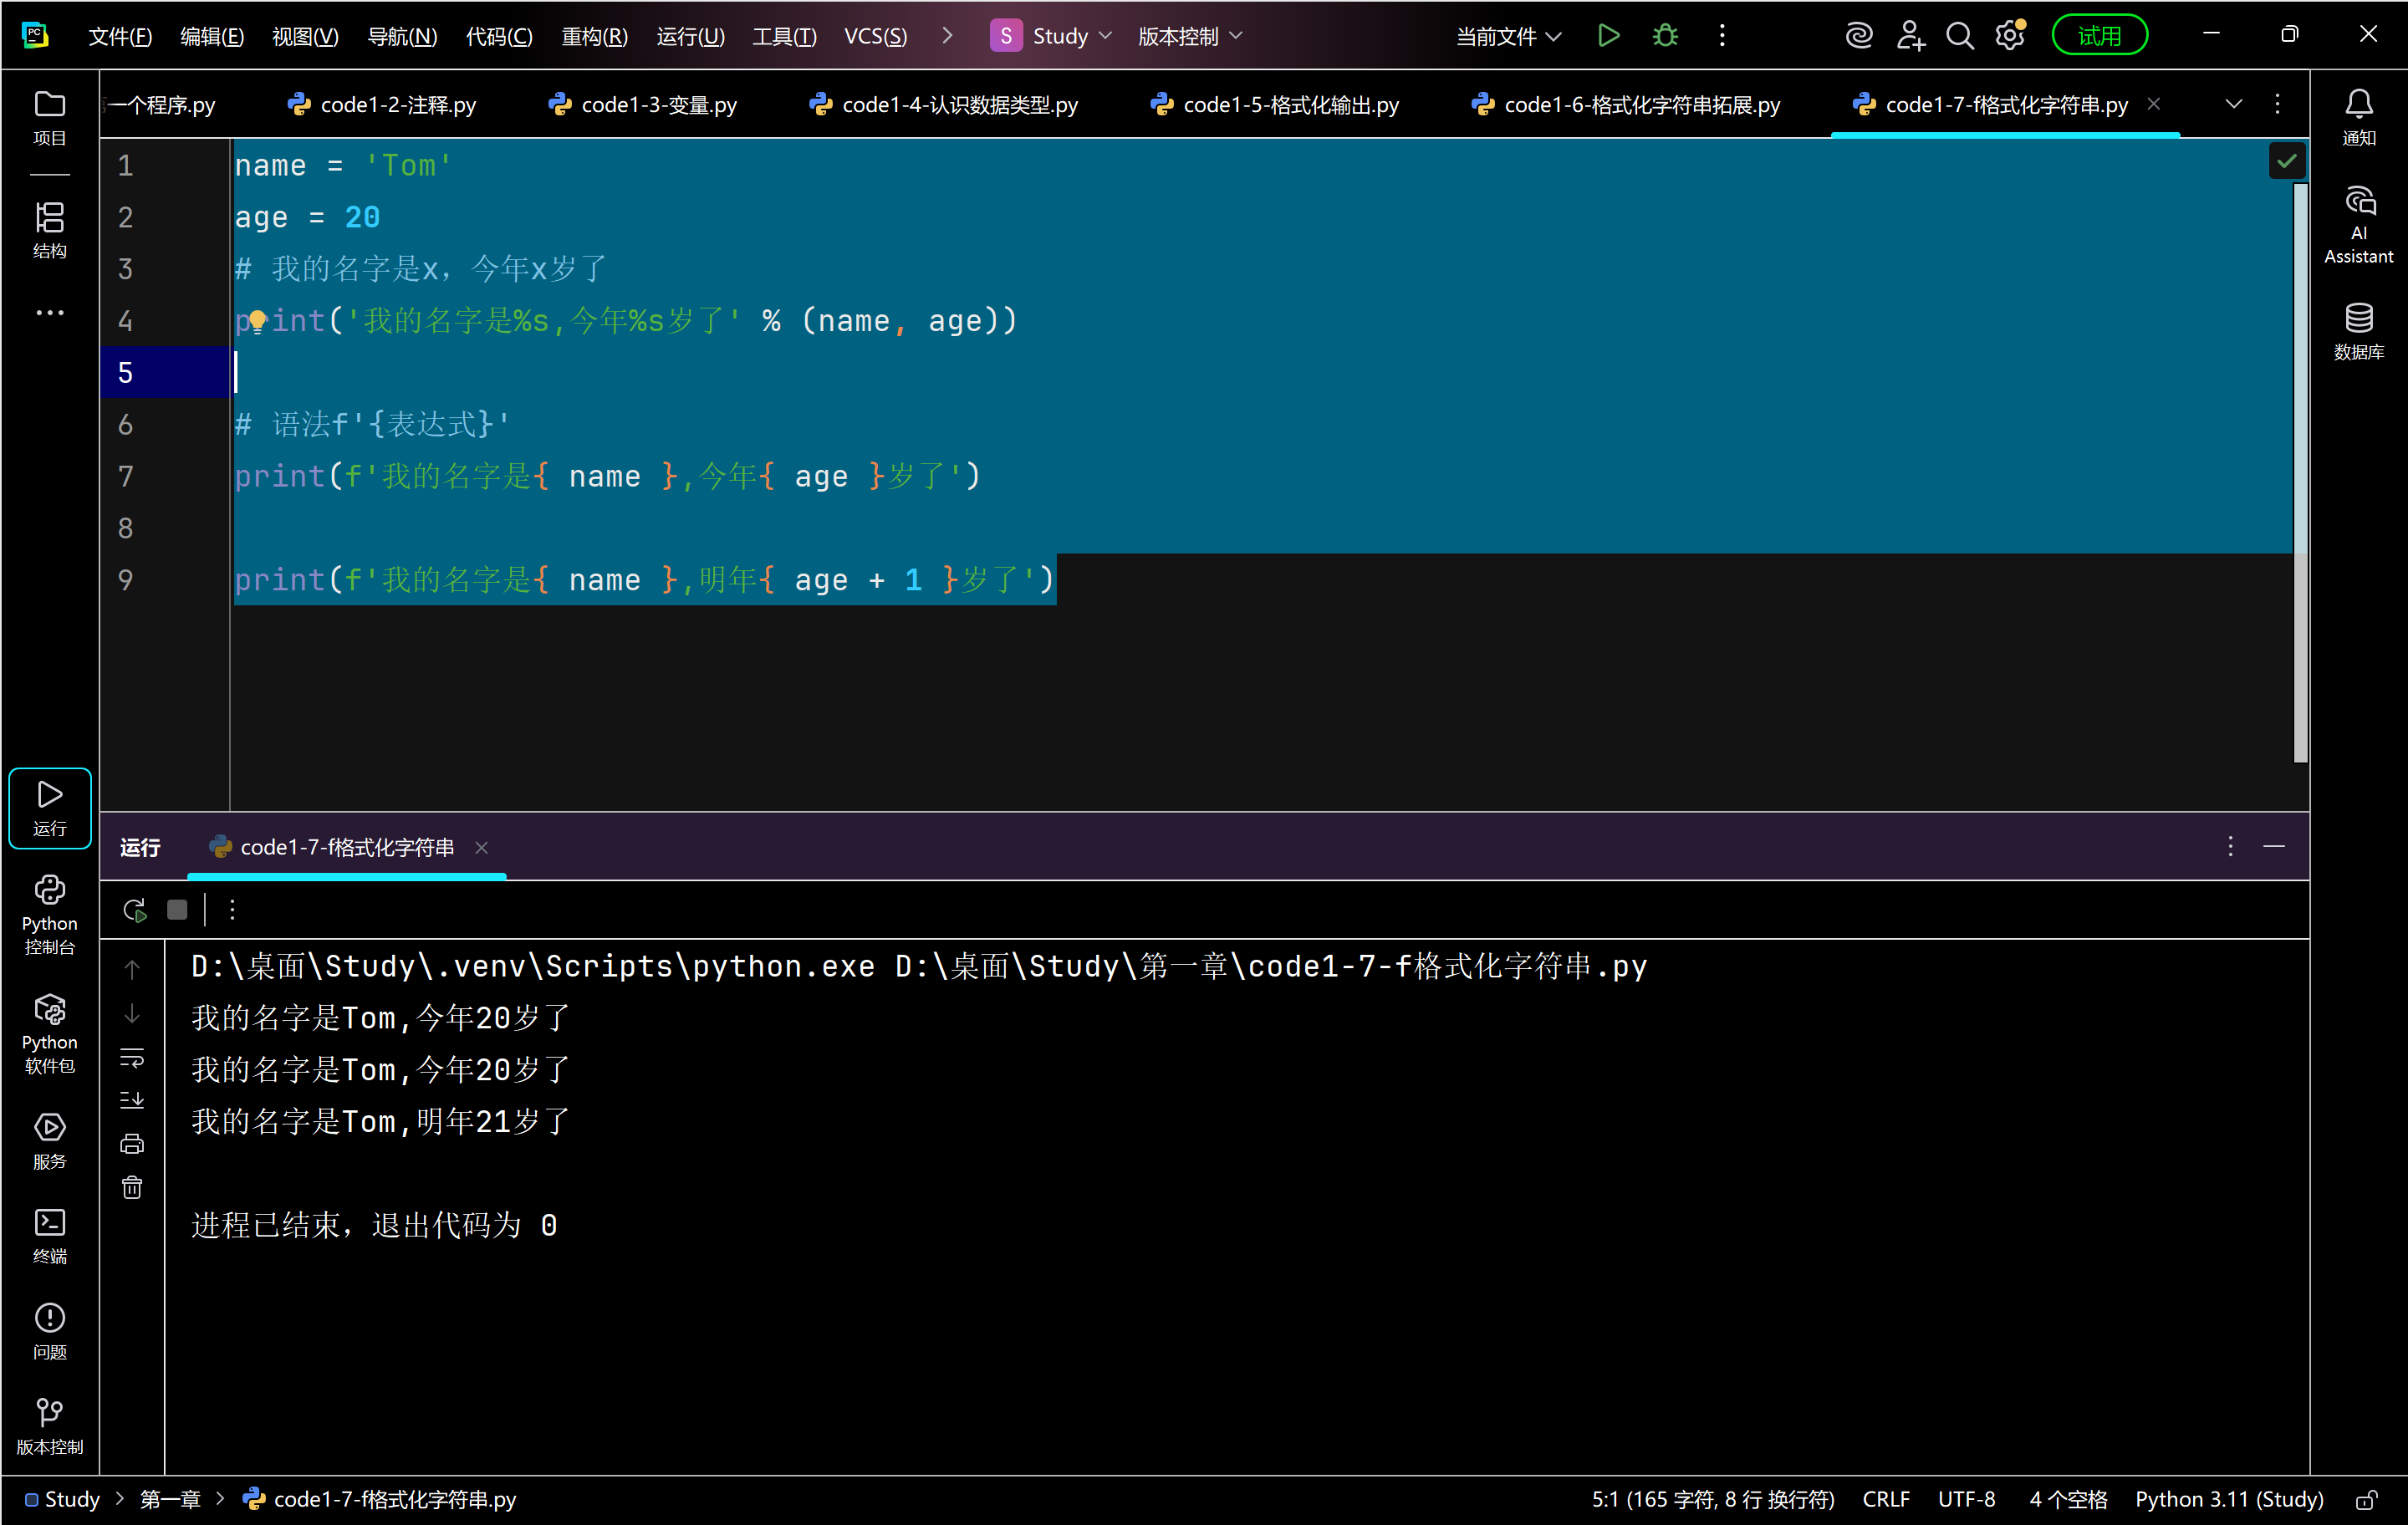The height and width of the screenshot is (1525, 2408).
Task: Click the Debug bug icon
Action: tap(1665, 36)
